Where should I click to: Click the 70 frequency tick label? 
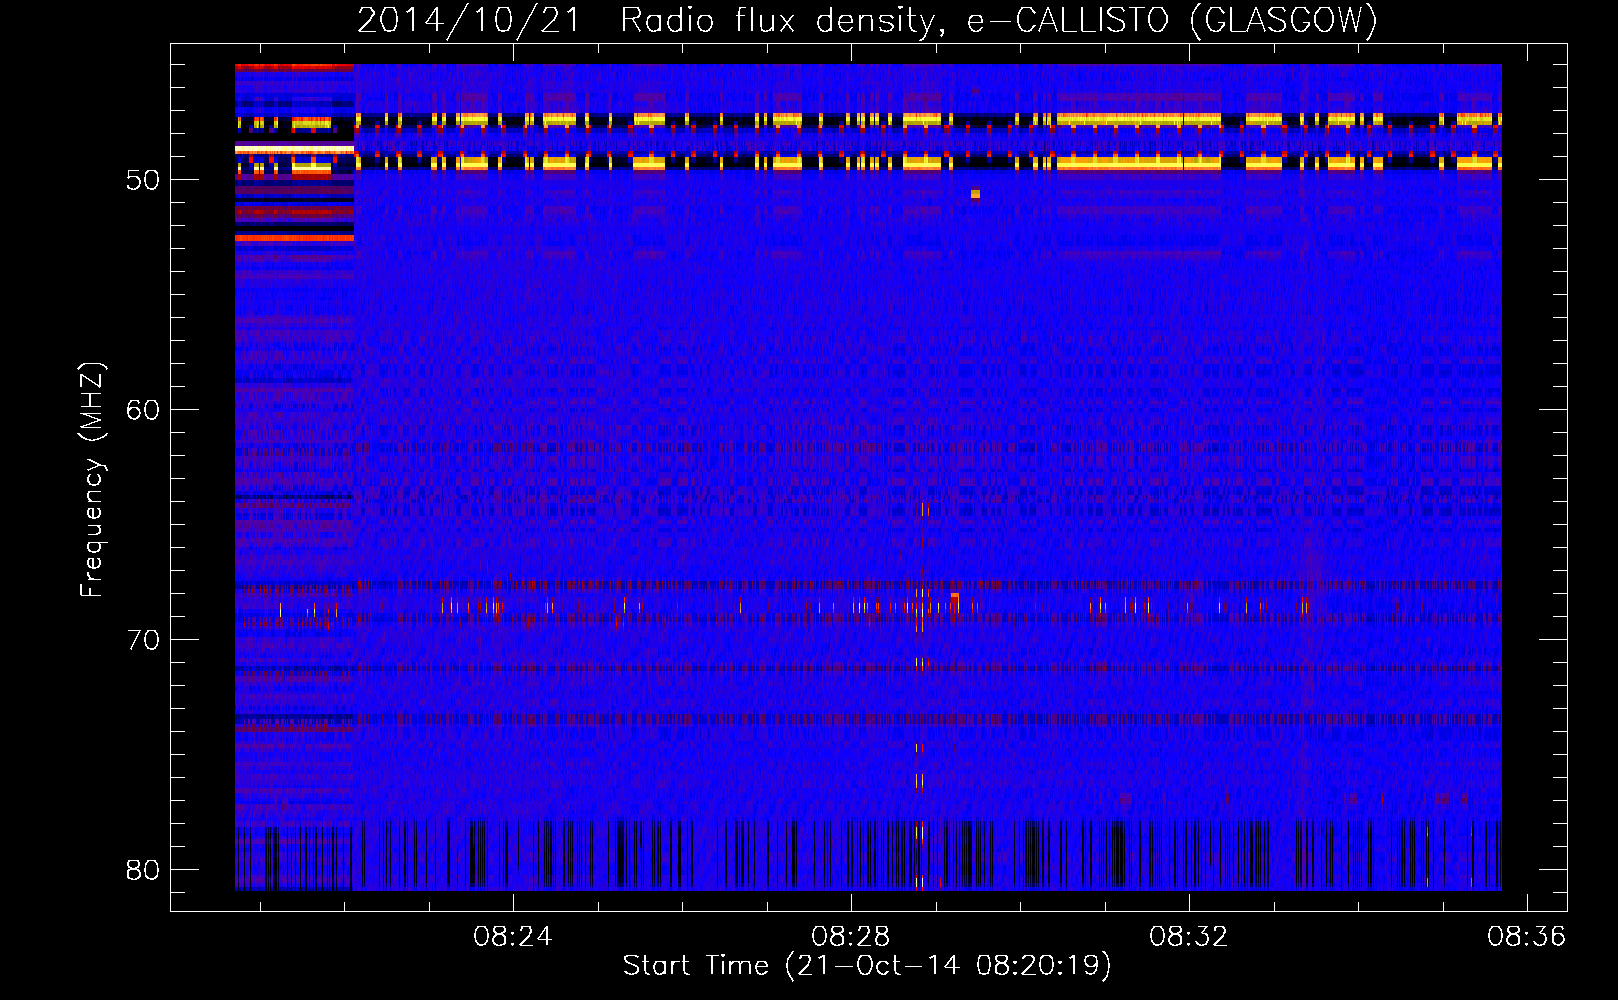[x=143, y=640]
